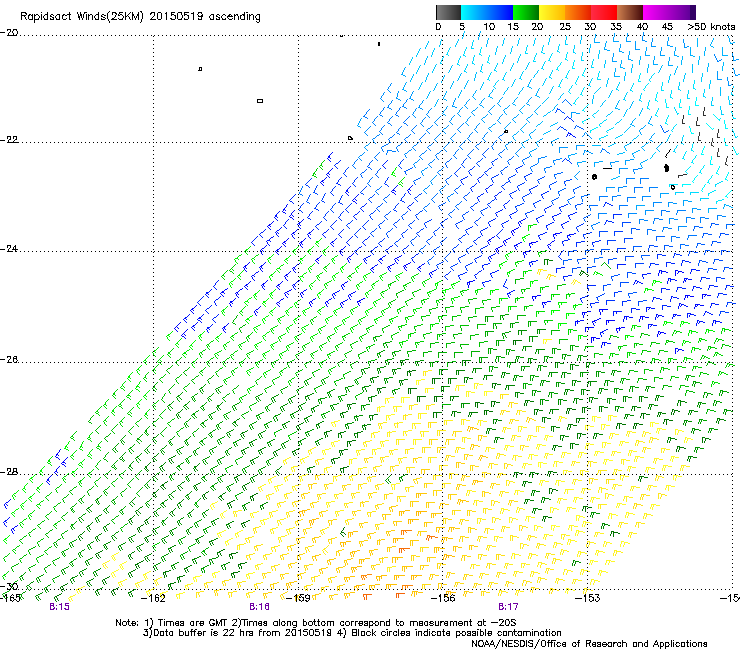Click the brown 35-40 knots legend color
The height and width of the screenshot is (650, 740).
coord(630,12)
